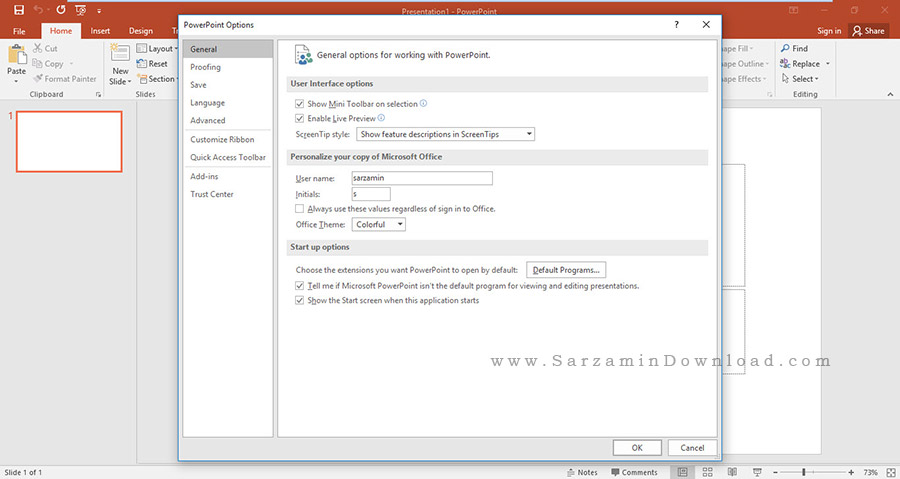The width and height of the screenshot is (900, 479).
Task: Click the zoom slider handle
Action: (804, 472)
